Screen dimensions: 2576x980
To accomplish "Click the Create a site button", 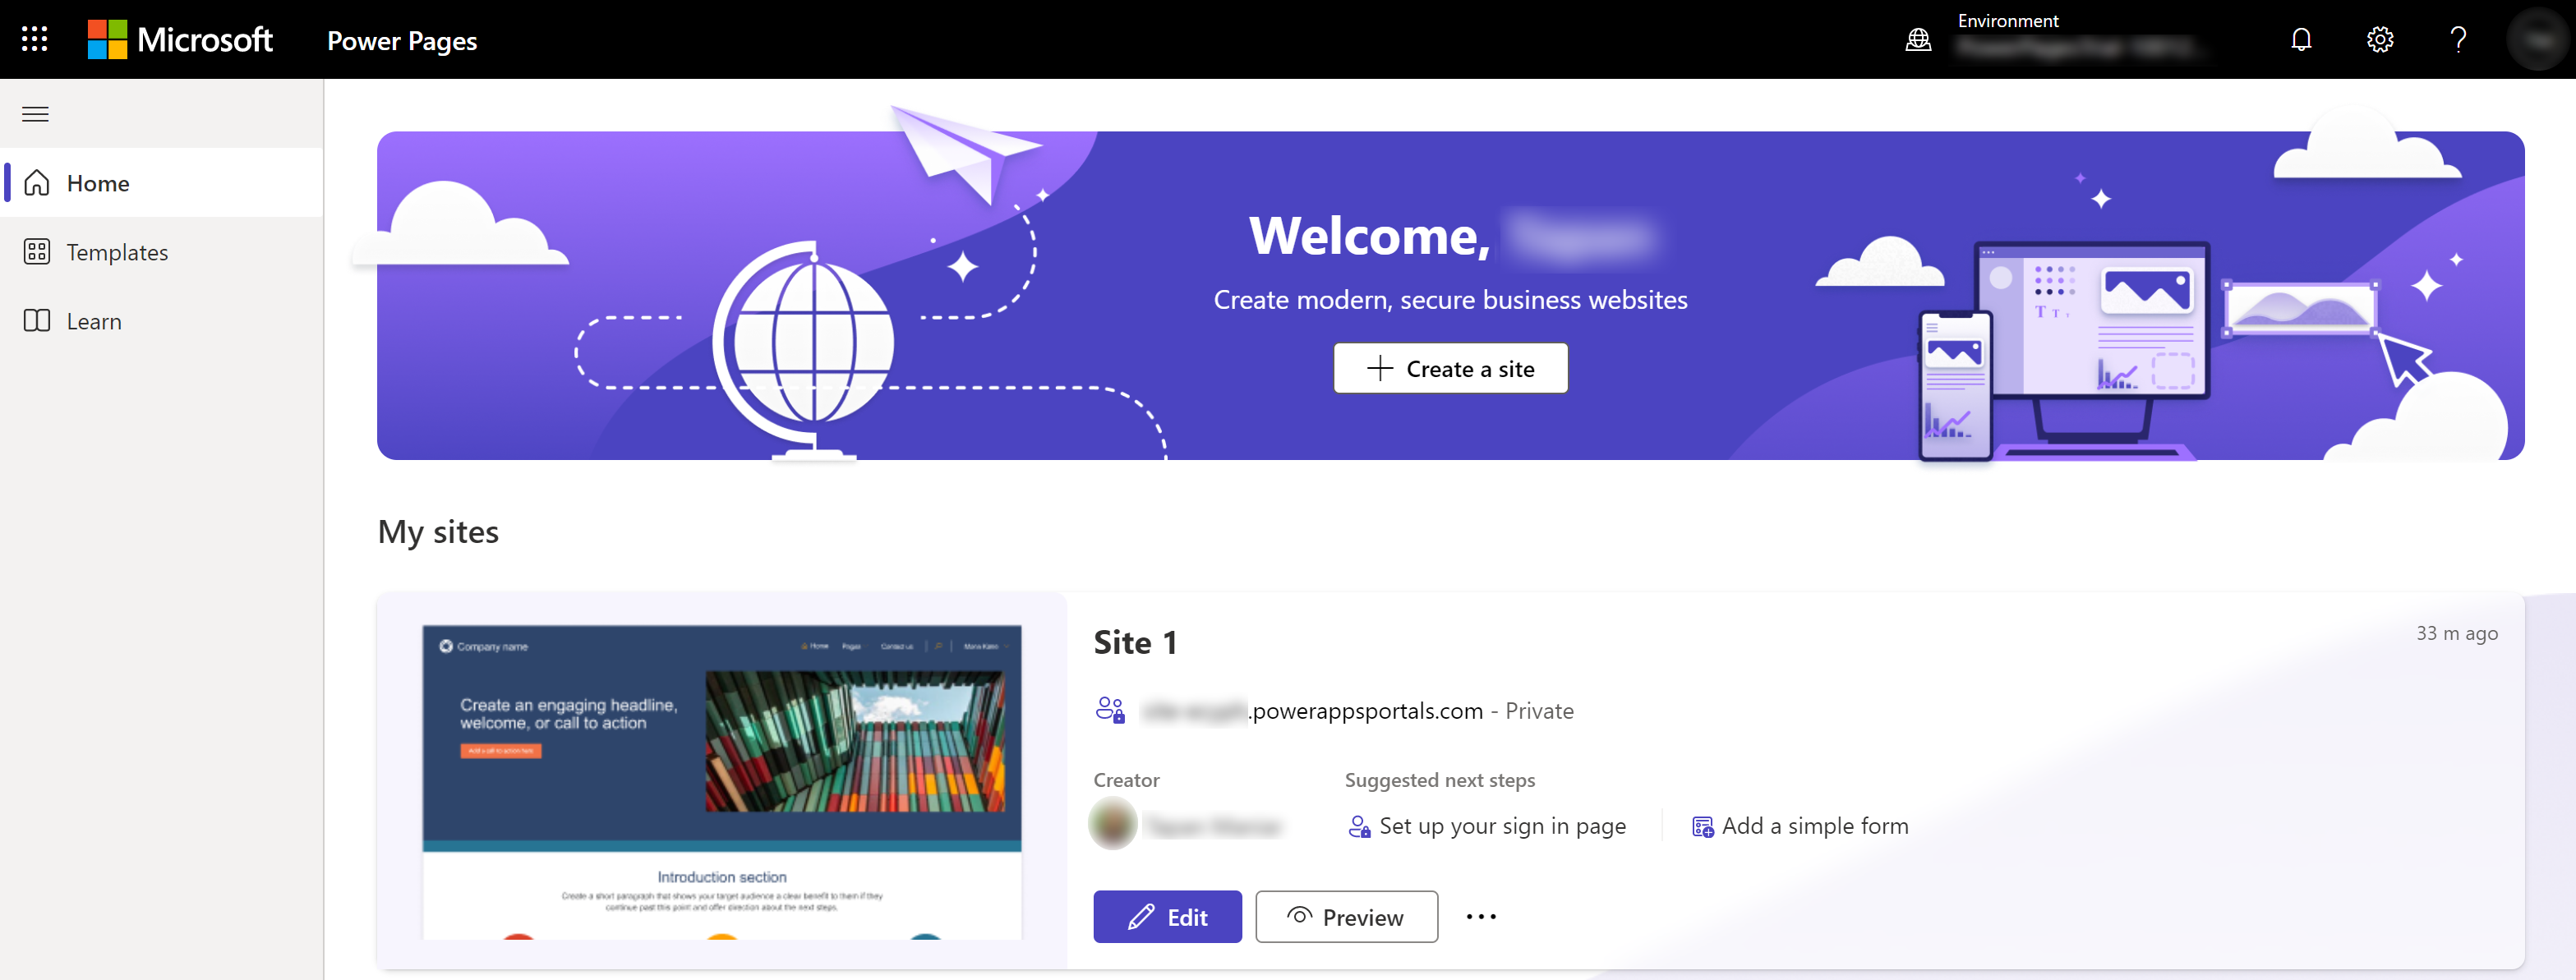I will pyautogui.click(x=1450, y=368).
